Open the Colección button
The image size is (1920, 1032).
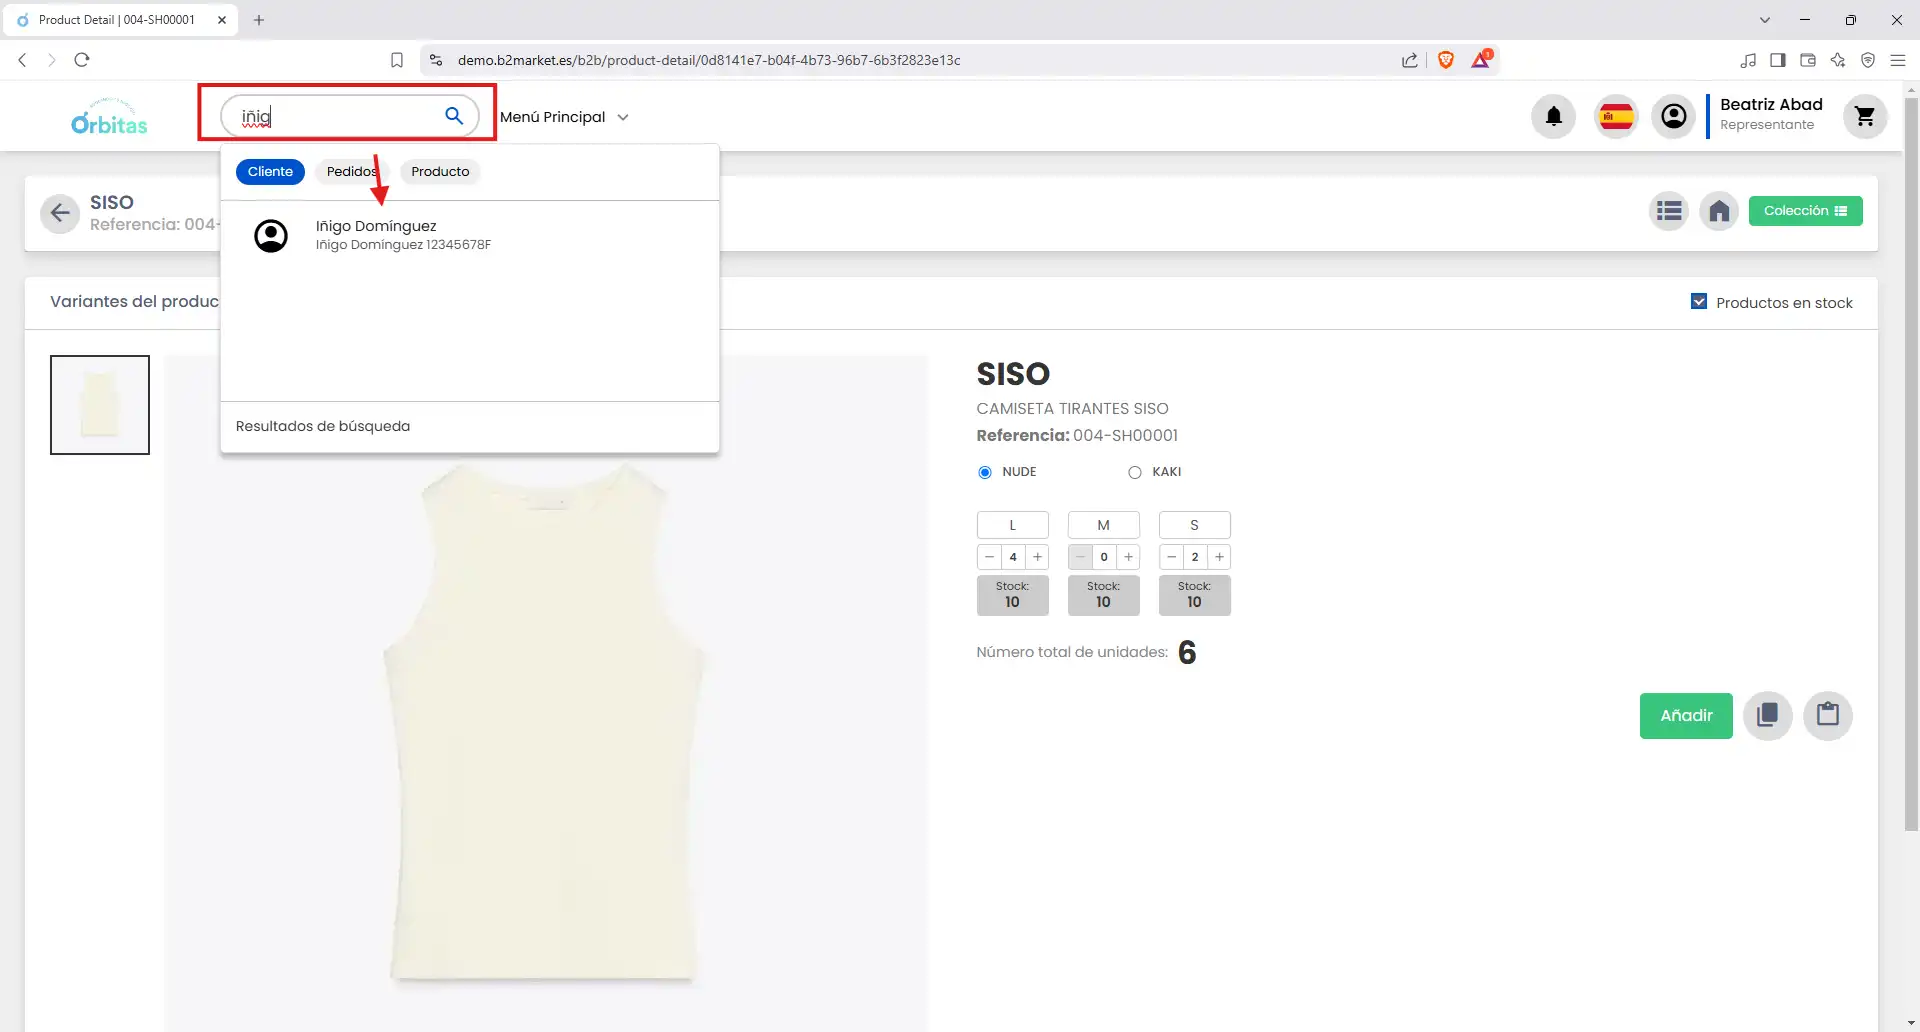[x=1806, y=211]
